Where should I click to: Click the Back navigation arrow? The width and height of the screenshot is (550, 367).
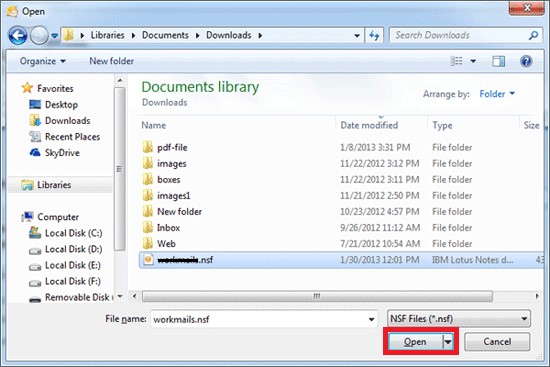click(18, 35)
